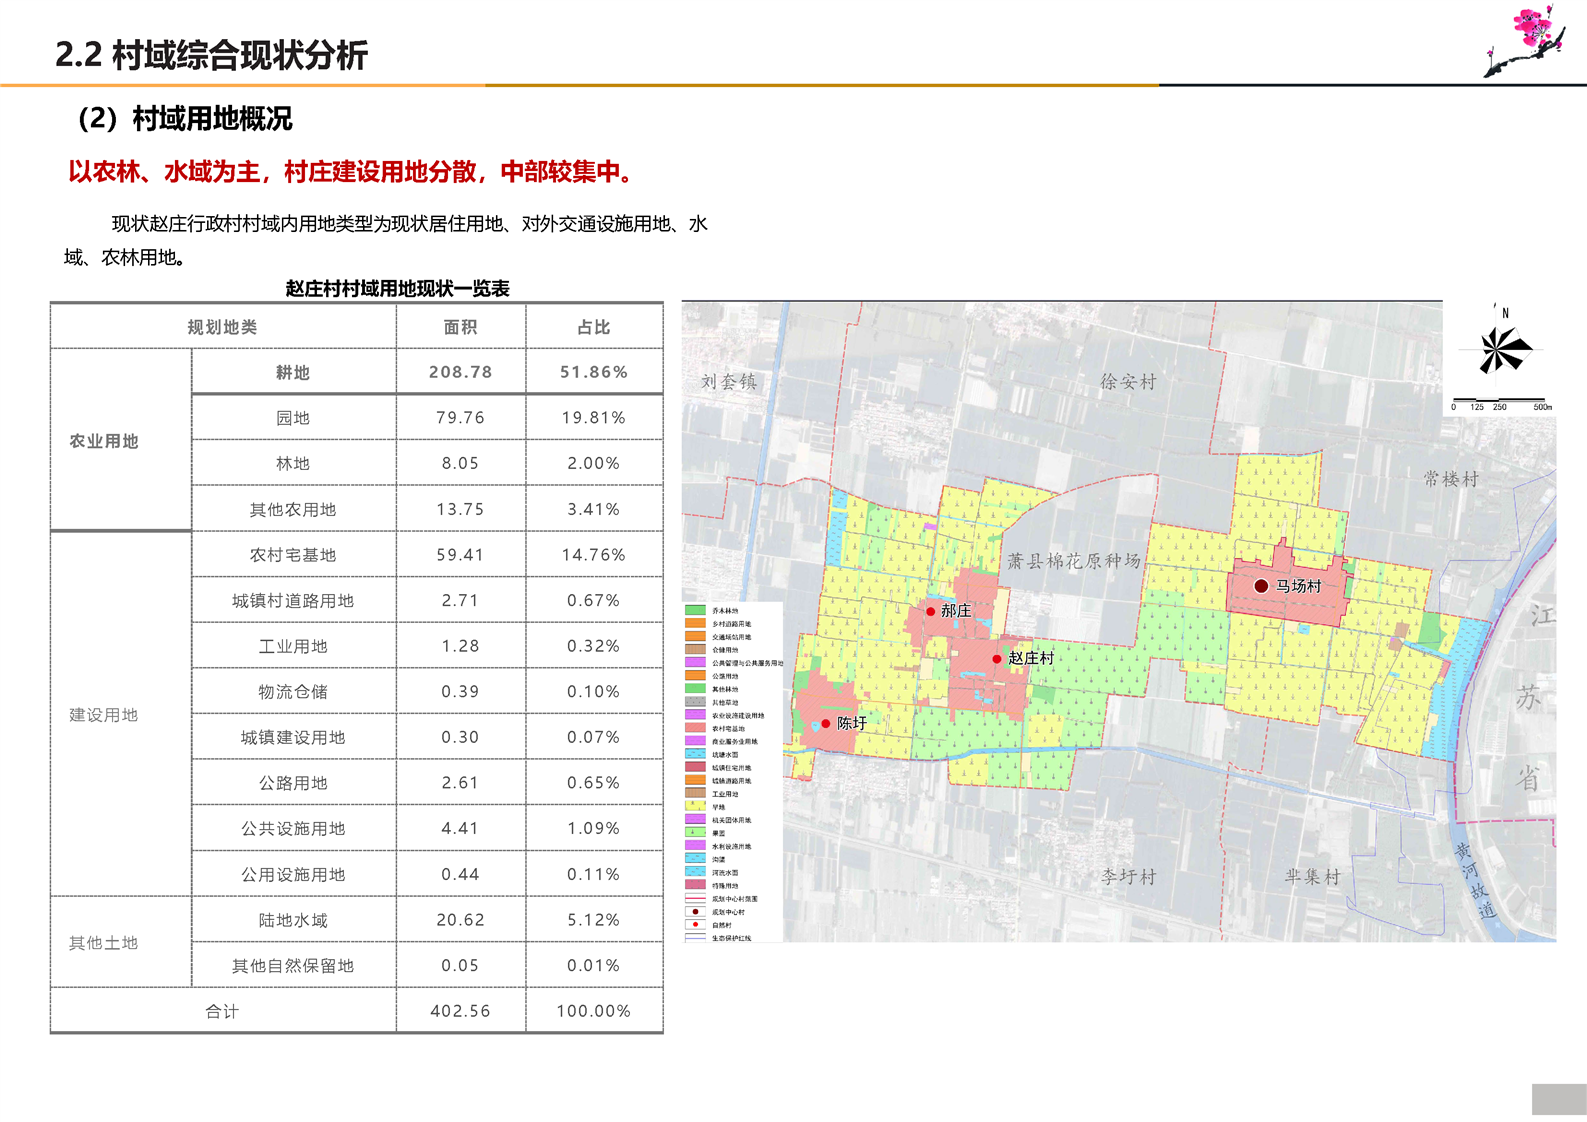The width and height of the screenshot is (1587, 1122).
Task: Click the red dot marking 郝庄
Action: click(931, 611)
